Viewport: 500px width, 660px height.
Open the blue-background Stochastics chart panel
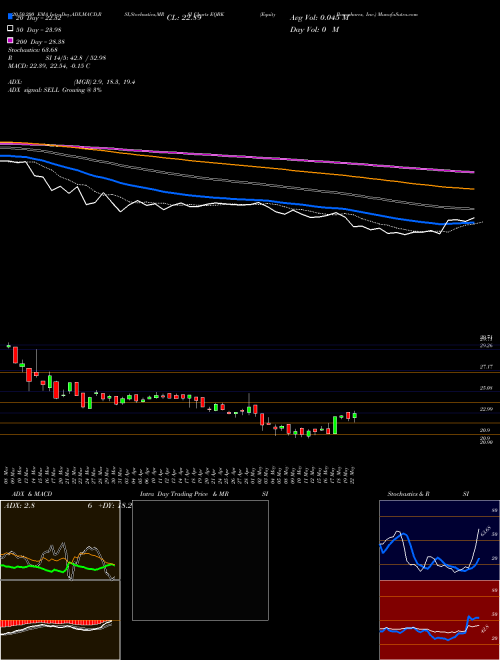pyautogui.click(x=439, y=540)
